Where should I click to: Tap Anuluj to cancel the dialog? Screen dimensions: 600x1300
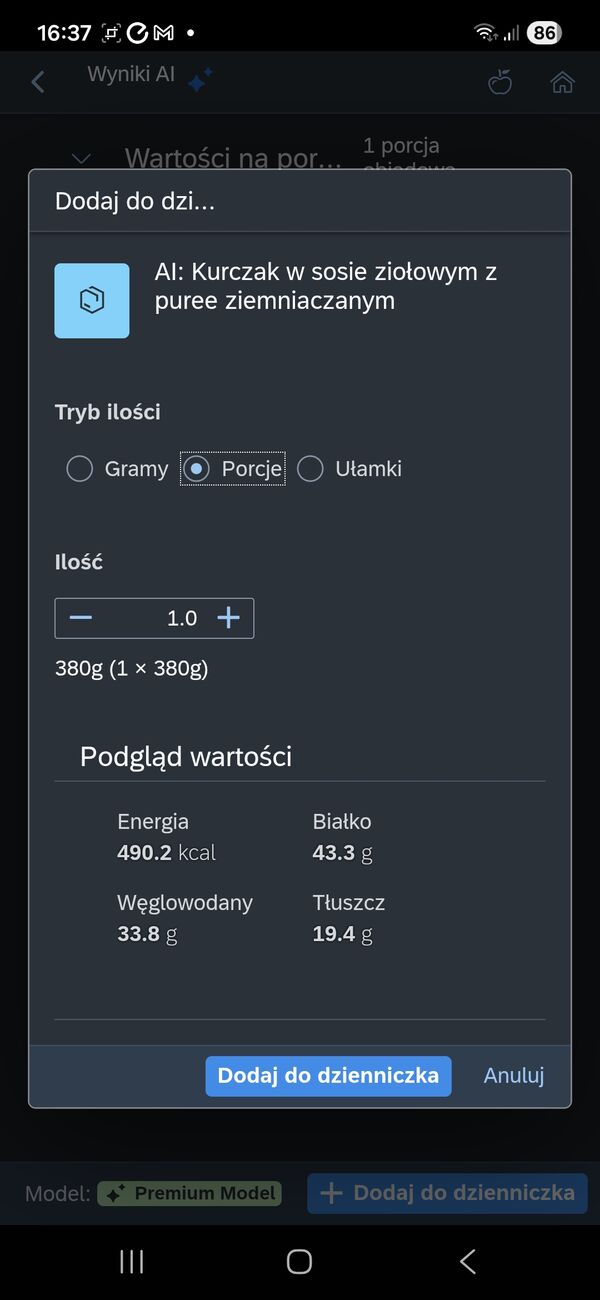coord(513,1076)
